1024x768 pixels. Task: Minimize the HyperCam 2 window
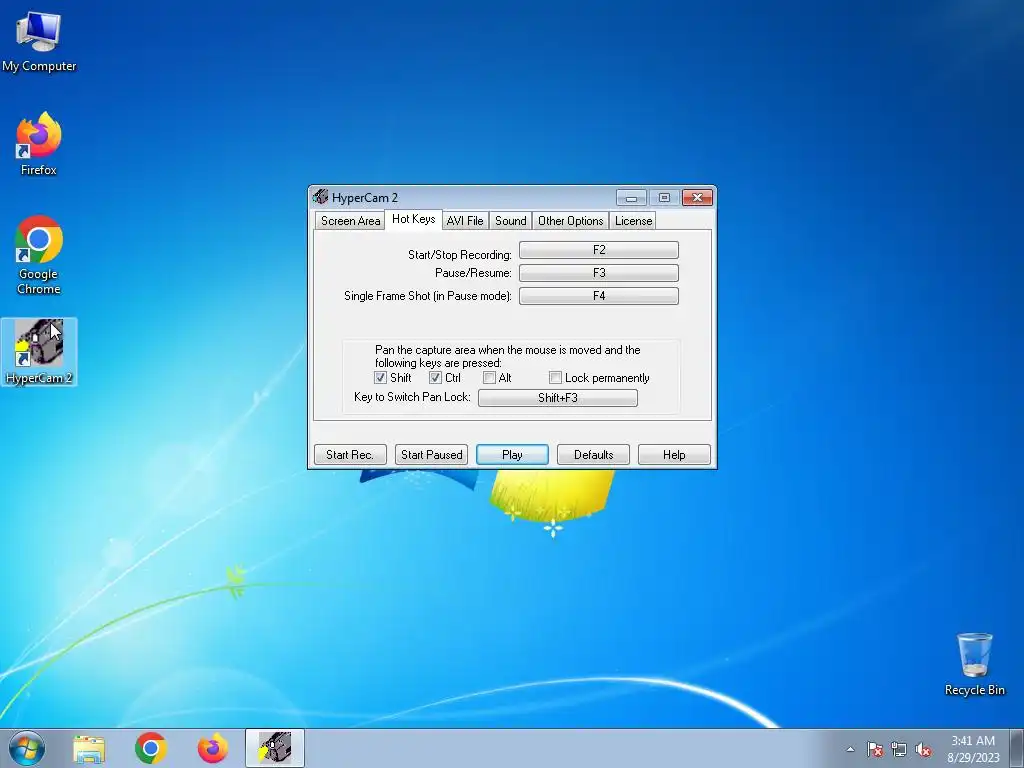pyautogui.click(x=632, y=197)
